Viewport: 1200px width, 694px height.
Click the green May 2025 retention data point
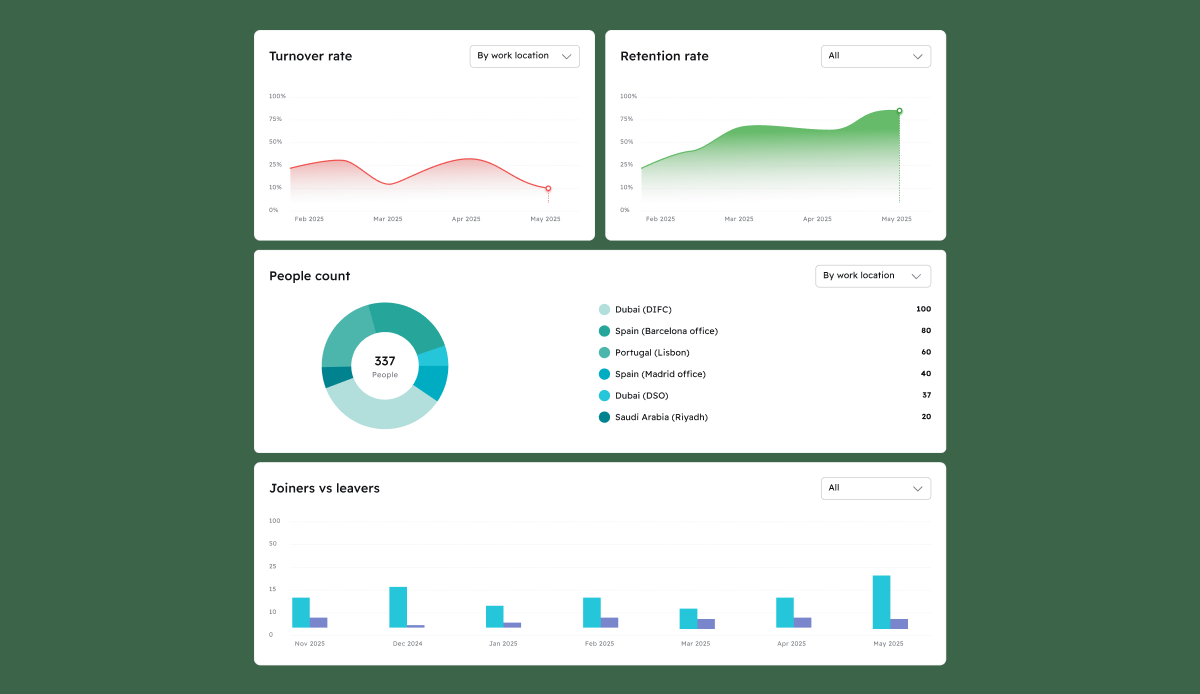coord(899,111)
